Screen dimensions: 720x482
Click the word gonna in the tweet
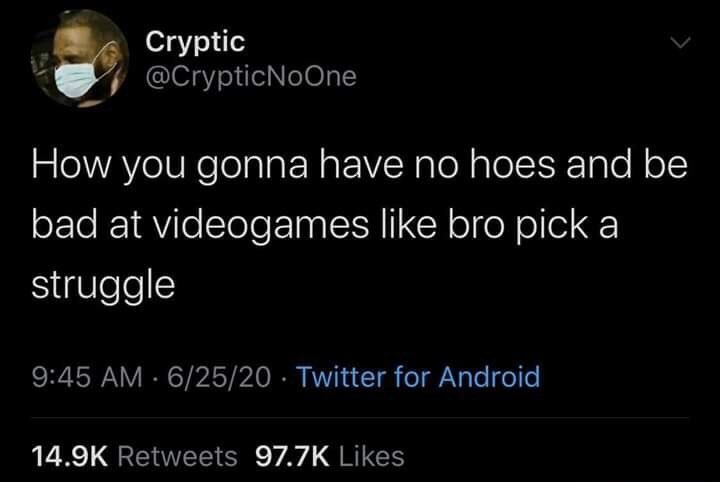click(x=252, y=168)
